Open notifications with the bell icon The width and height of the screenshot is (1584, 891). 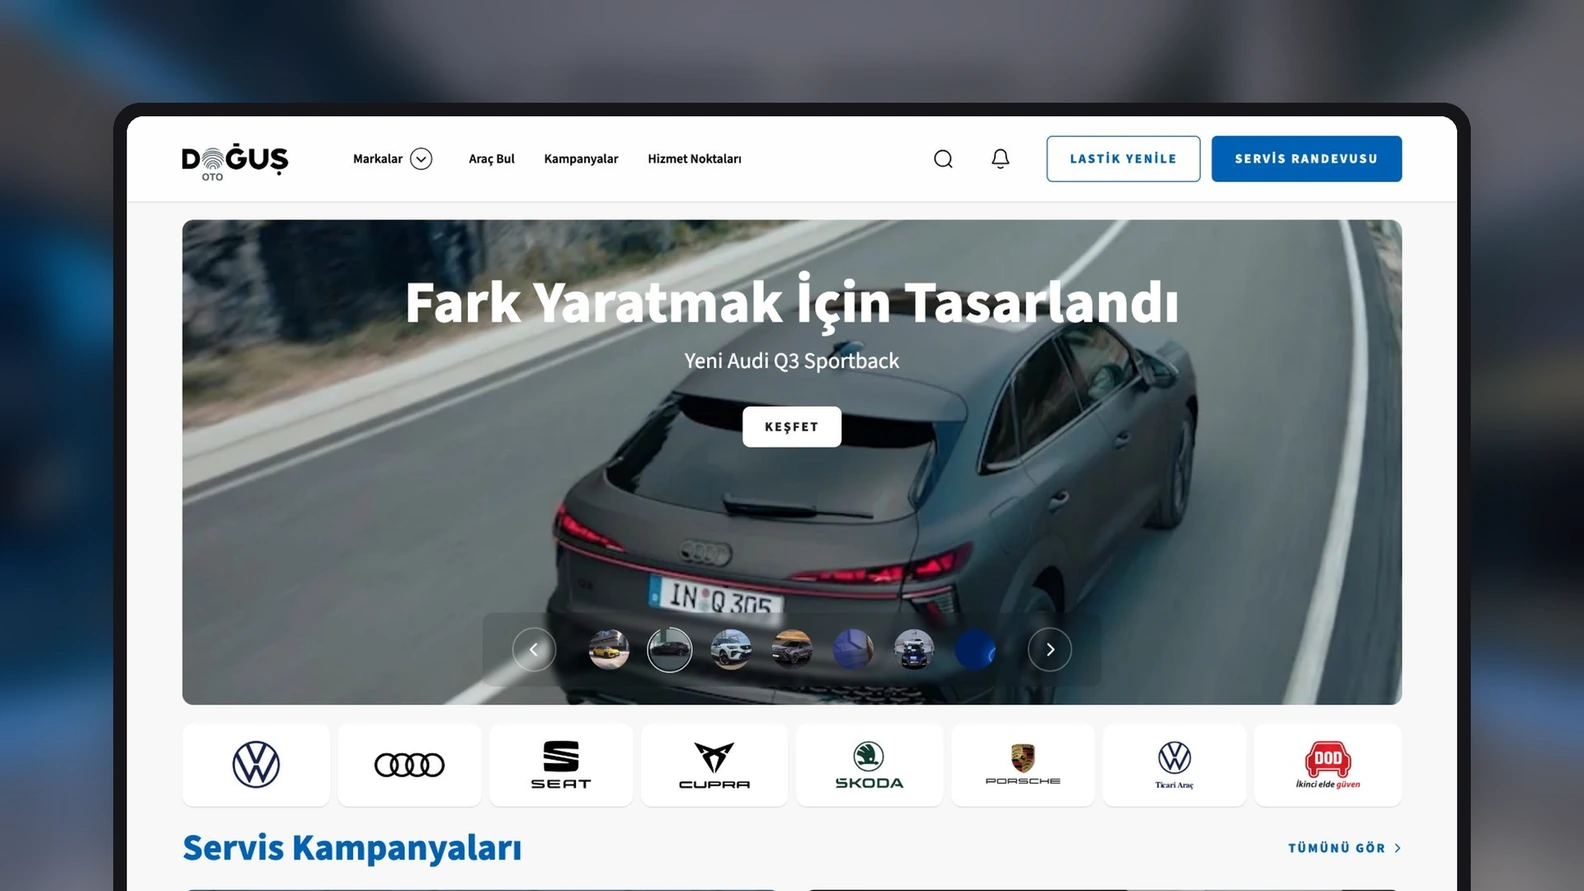coord(1000,159)
